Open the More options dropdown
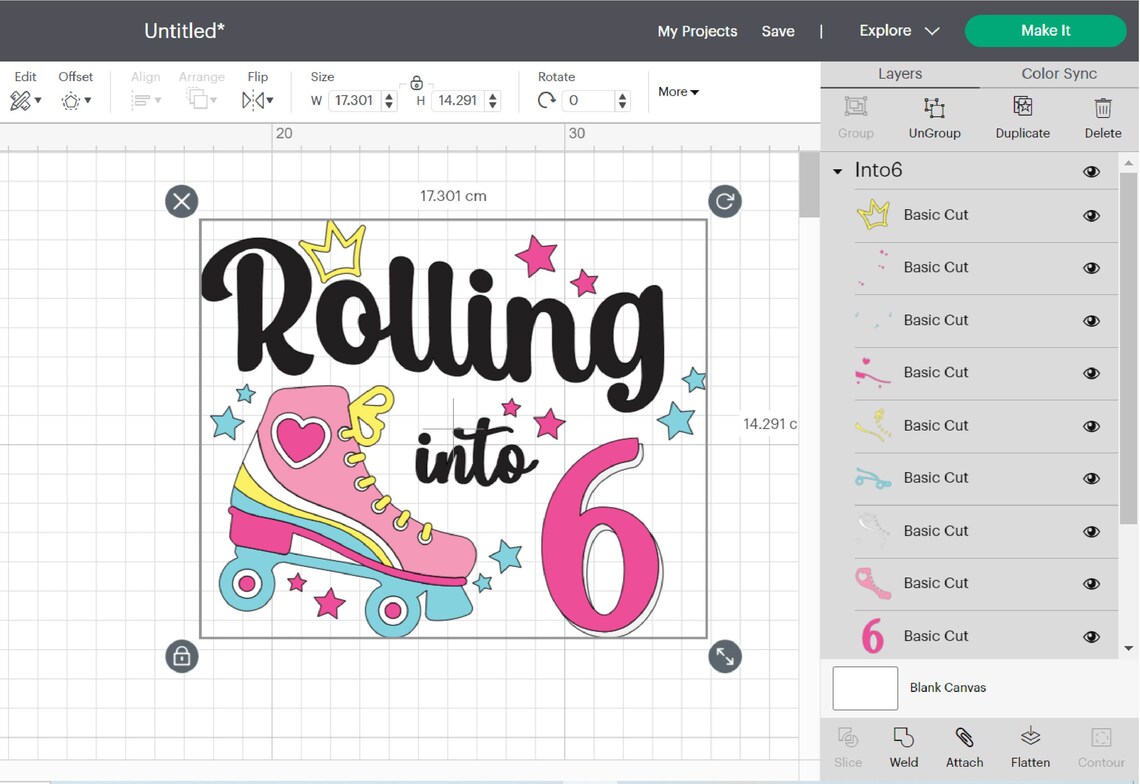This screenshot has width=1140, height=784. [678, 91]
